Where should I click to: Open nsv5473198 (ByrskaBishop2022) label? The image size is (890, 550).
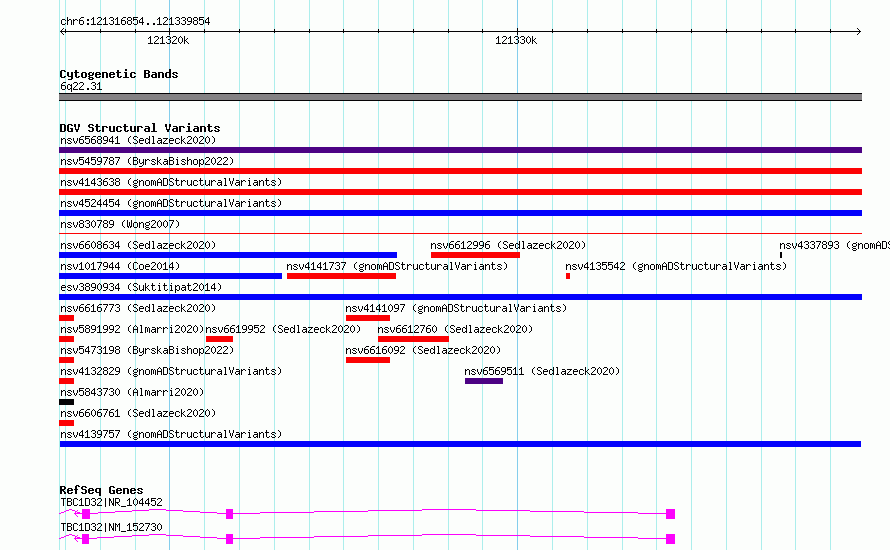pos(147,350)
